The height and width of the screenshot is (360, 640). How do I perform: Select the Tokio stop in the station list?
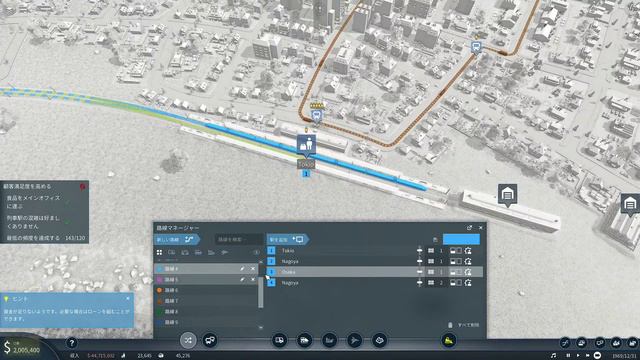coord(375,251)
